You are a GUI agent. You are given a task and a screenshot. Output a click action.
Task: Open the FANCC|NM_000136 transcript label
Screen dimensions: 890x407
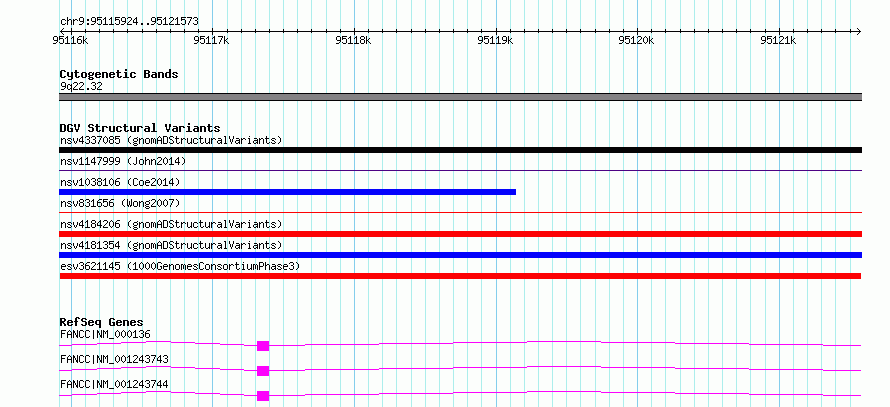tap(106, 334)
